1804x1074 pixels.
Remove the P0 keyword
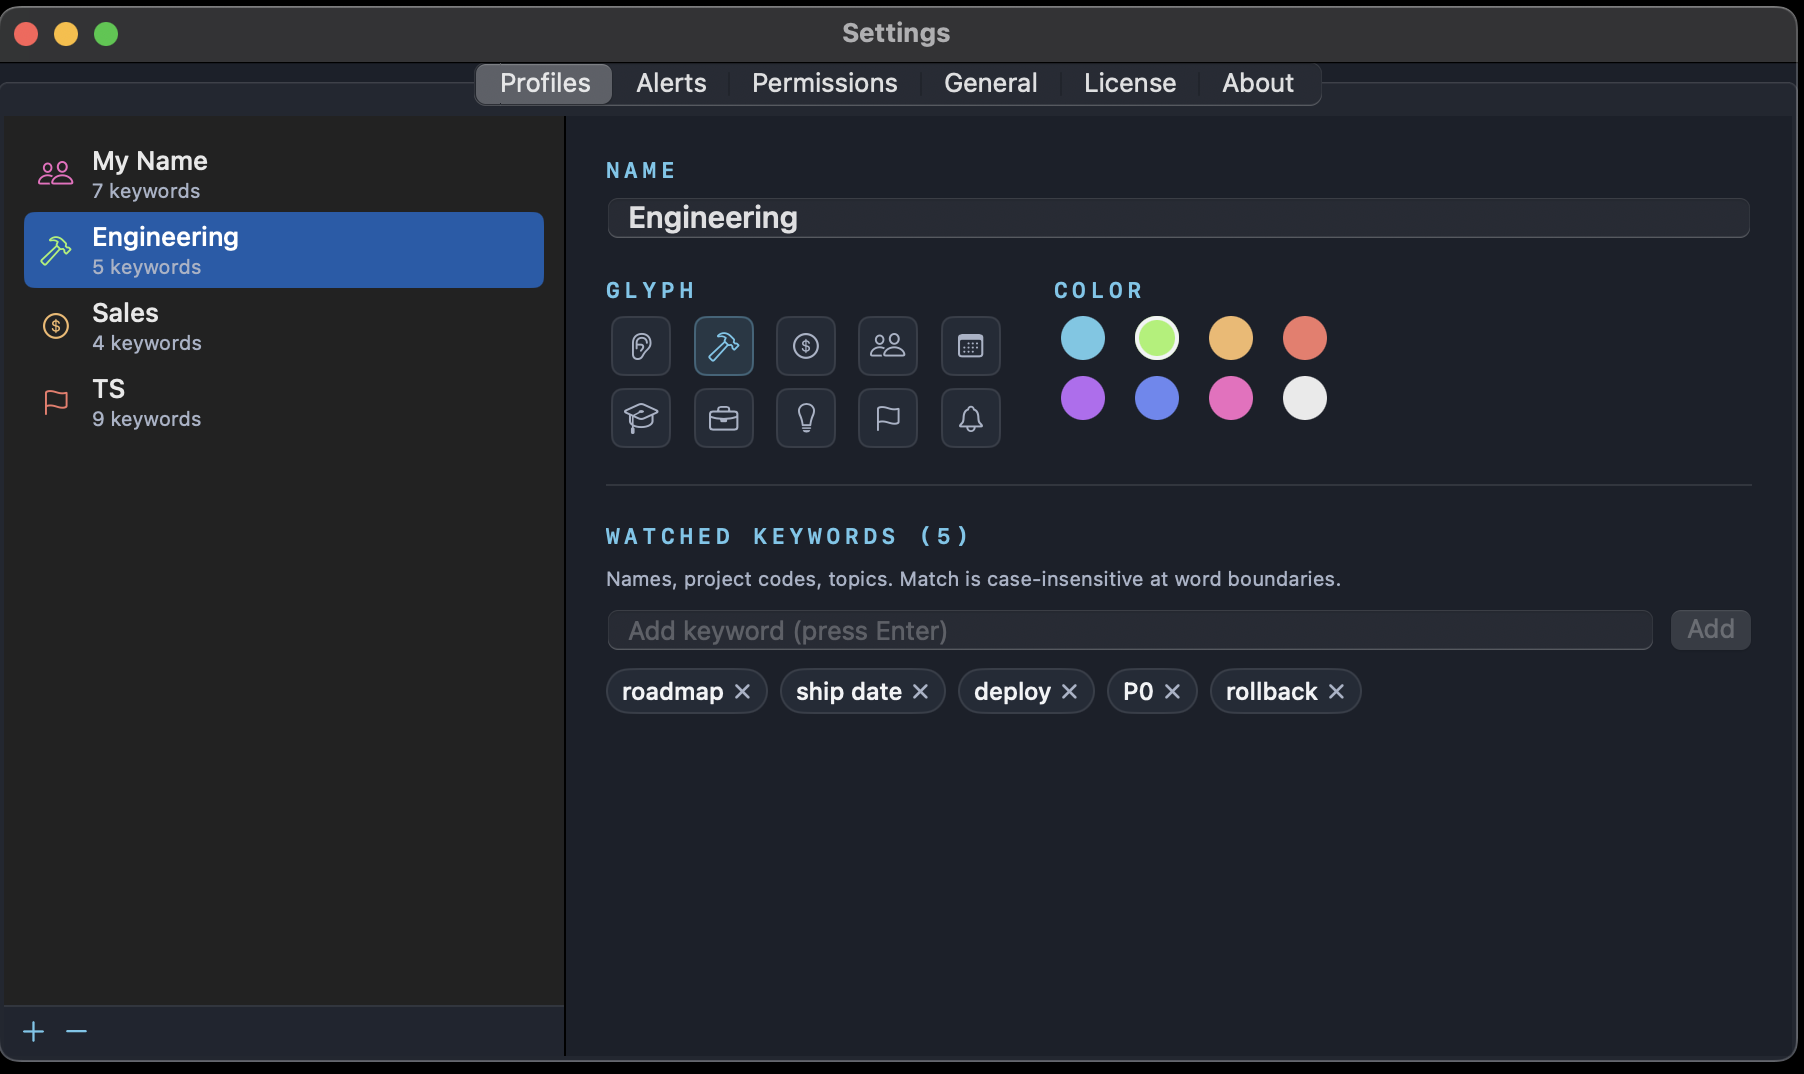pyautogui.click(x=1172, y=692)
